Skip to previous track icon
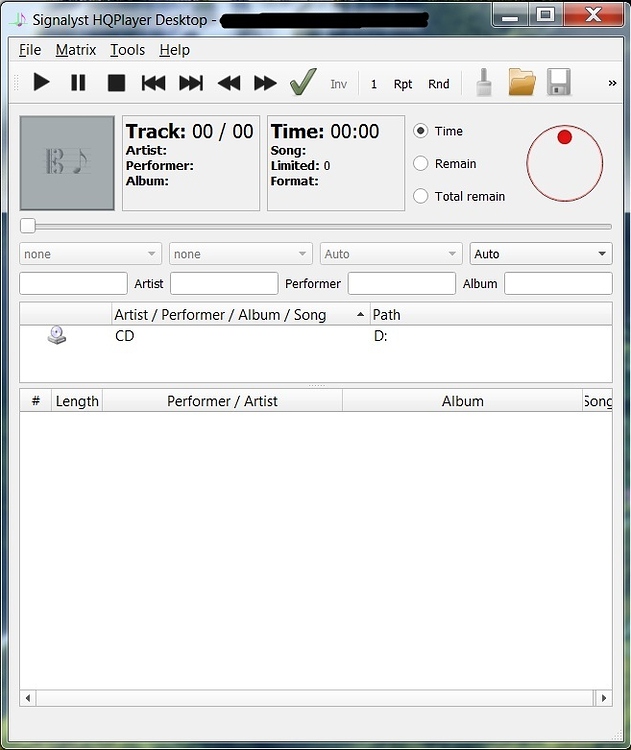The width and height of the screenshot is (631, 750). coord(153,83)
